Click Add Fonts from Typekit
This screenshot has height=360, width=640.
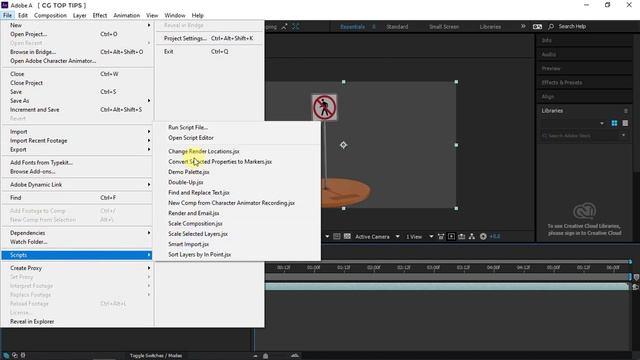(x=77, y=162)
